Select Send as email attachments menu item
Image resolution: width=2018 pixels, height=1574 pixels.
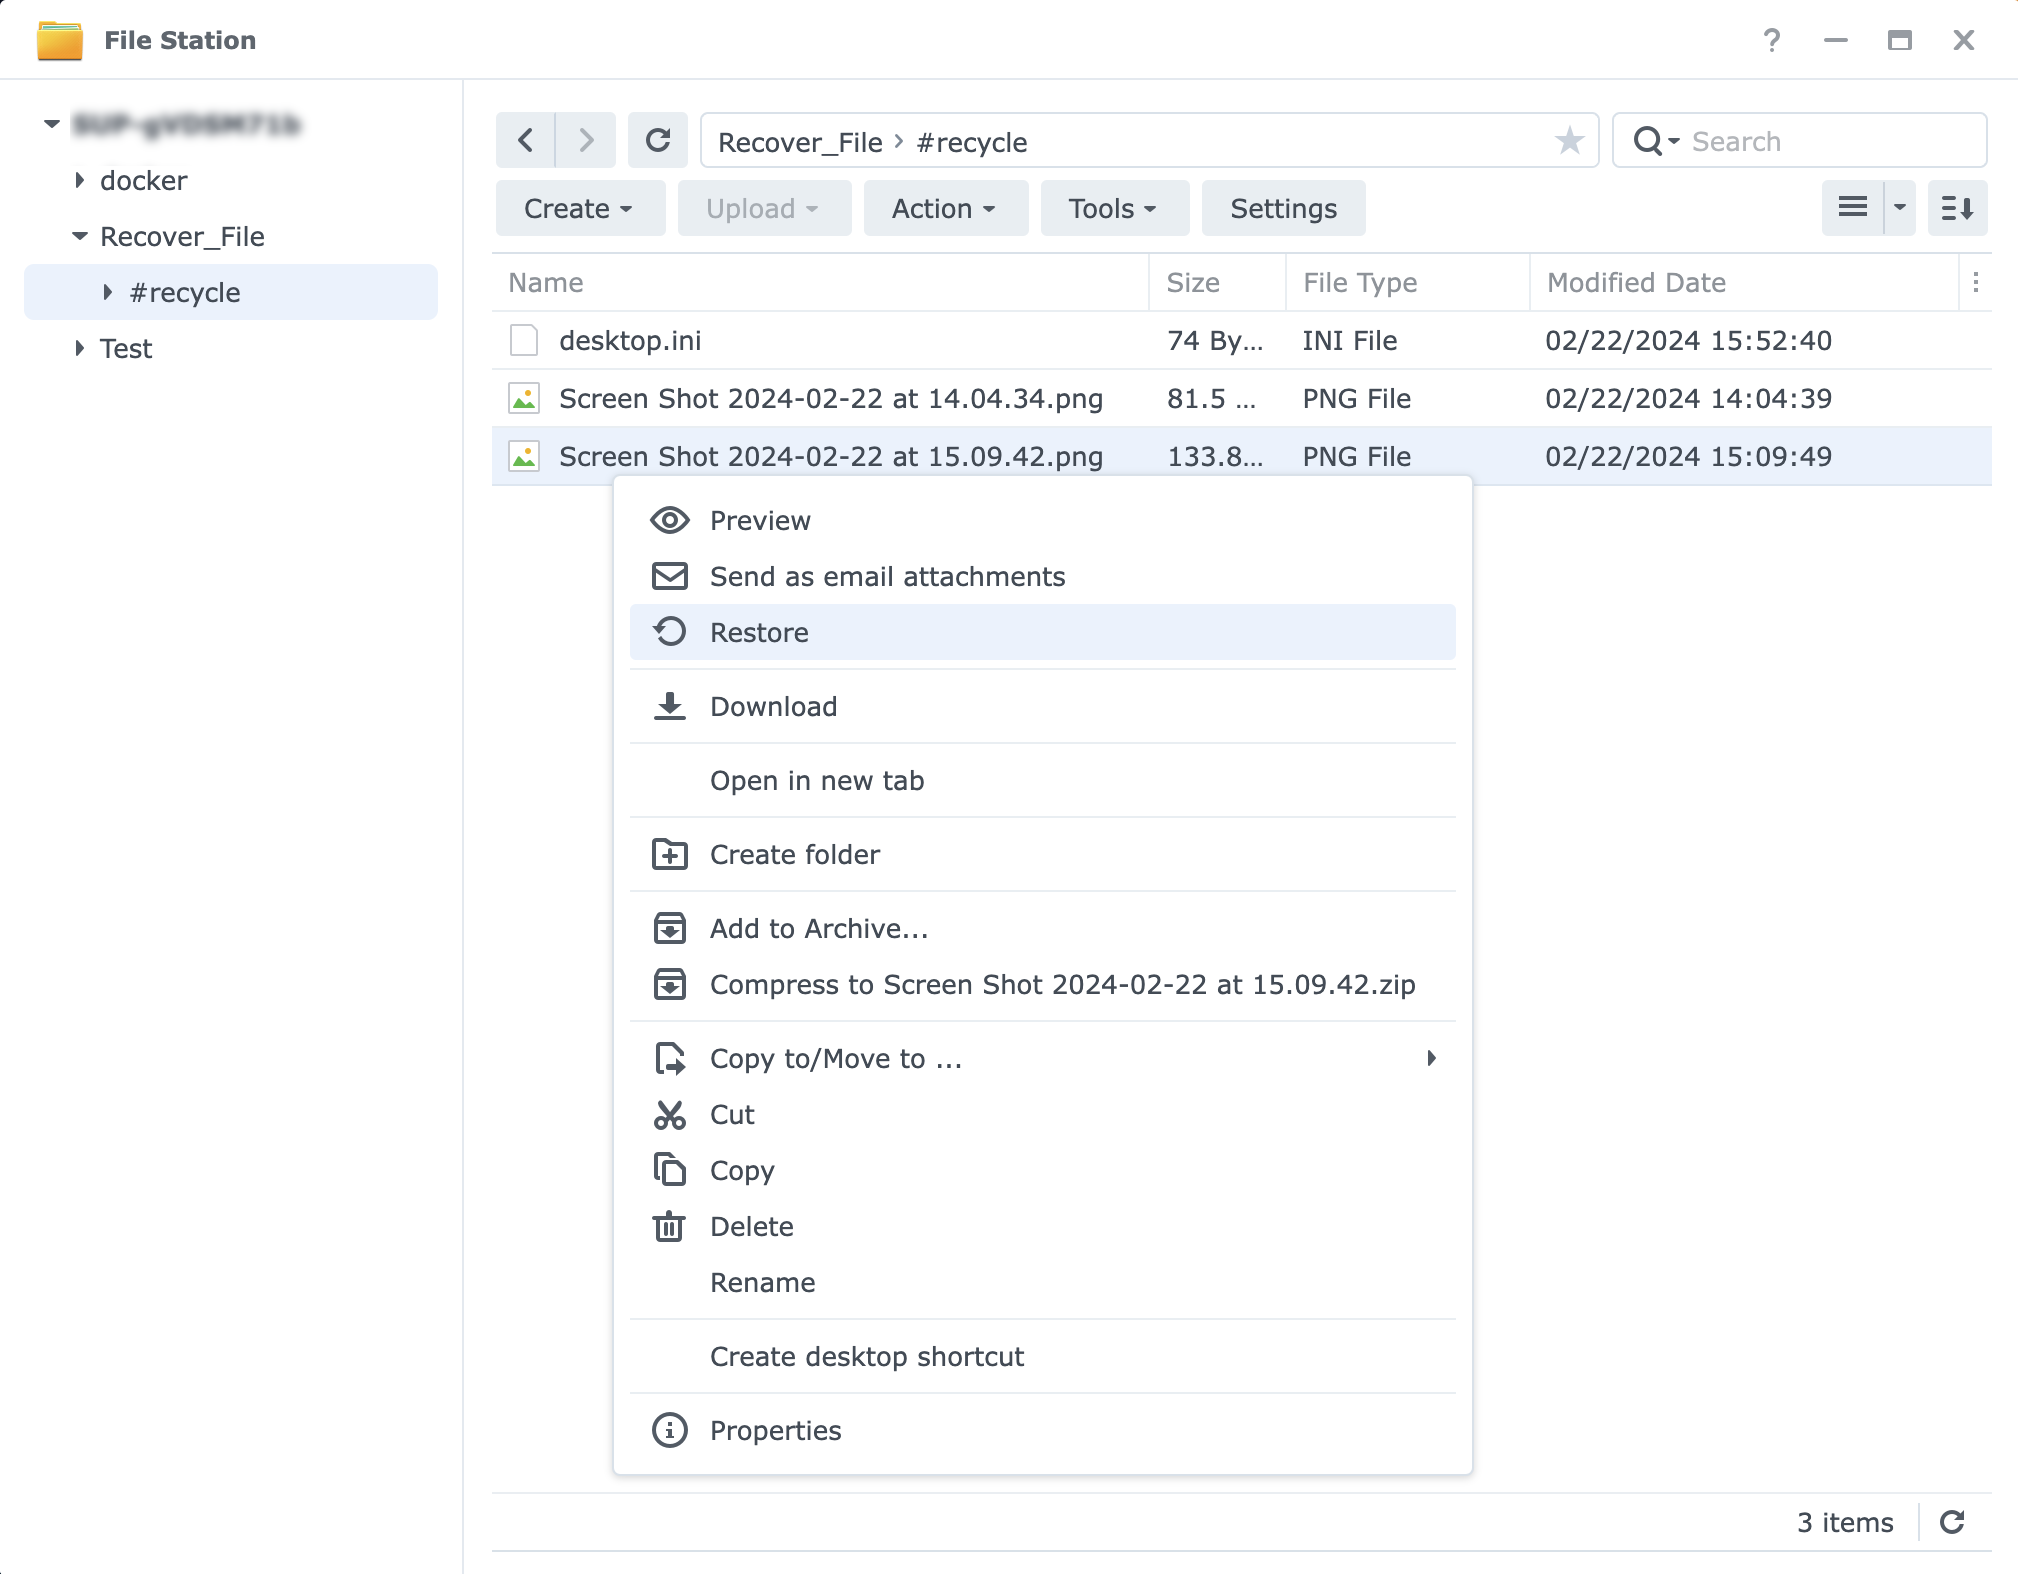click(886, 577)
